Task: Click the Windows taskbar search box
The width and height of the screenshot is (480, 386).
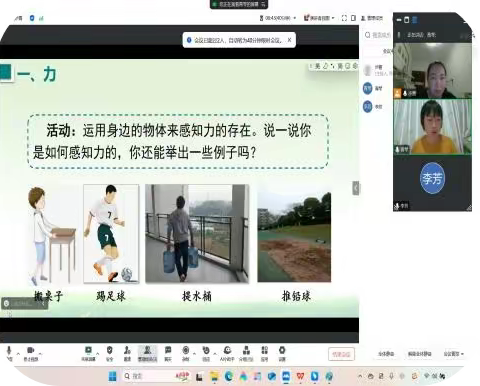Action: [x=156, y=376]
